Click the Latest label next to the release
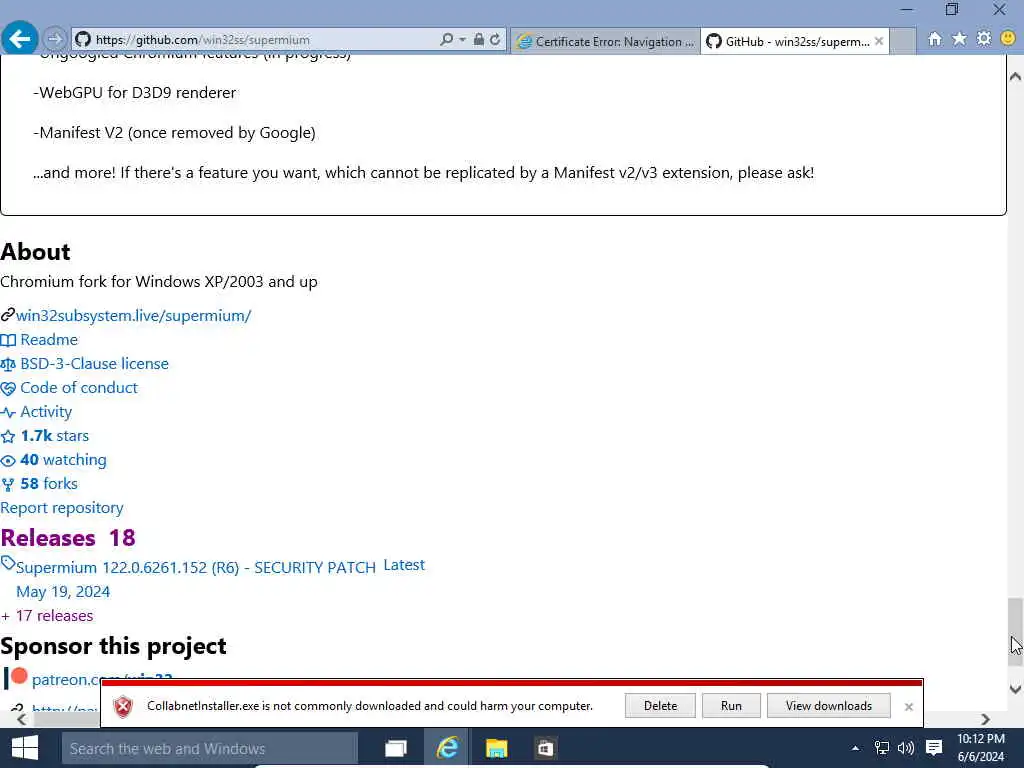The height and width of the screenshot is (768, 1024). coord(404,565)
